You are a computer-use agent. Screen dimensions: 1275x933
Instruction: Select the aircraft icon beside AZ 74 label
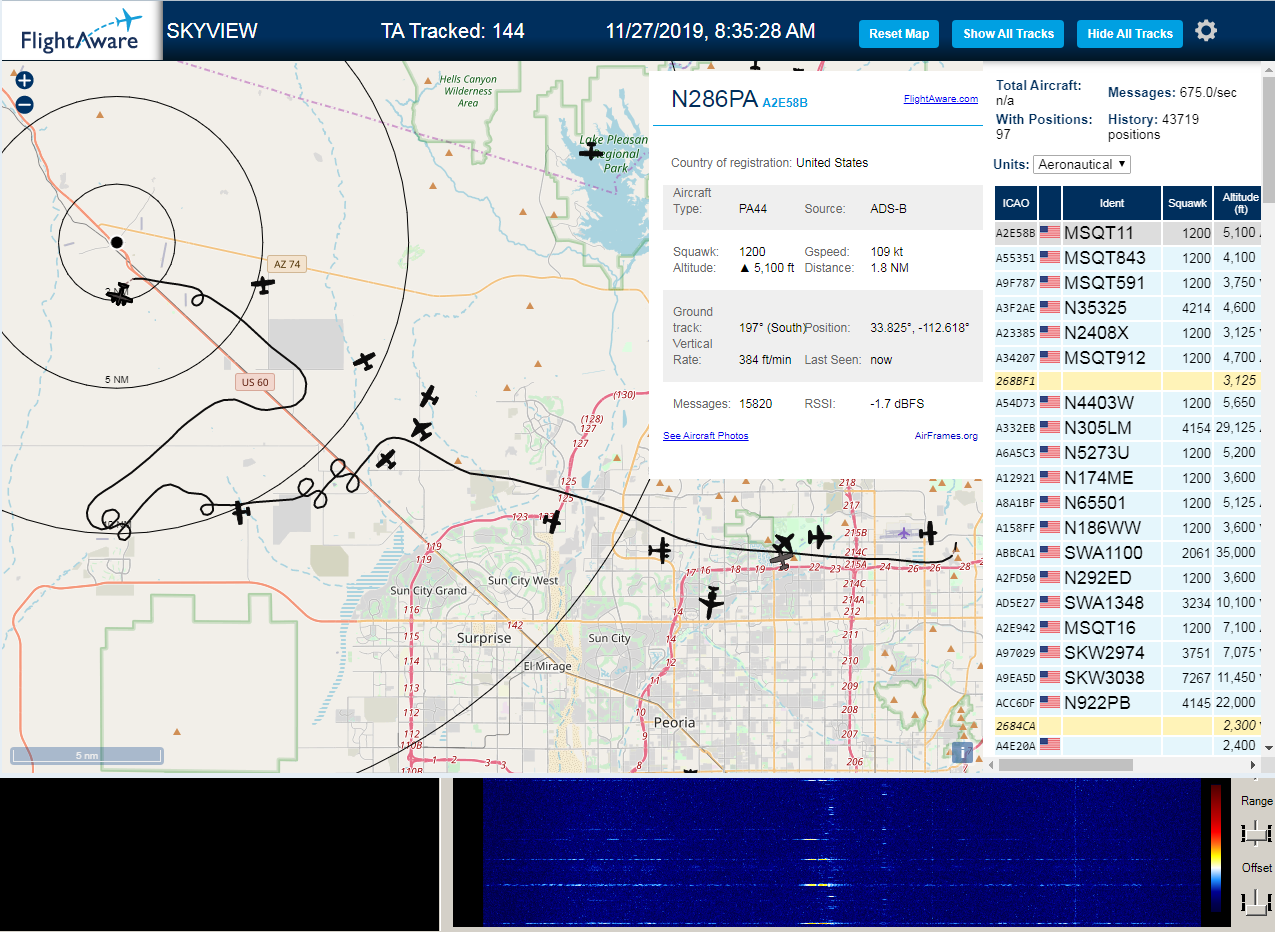click(x=263, y=285)
